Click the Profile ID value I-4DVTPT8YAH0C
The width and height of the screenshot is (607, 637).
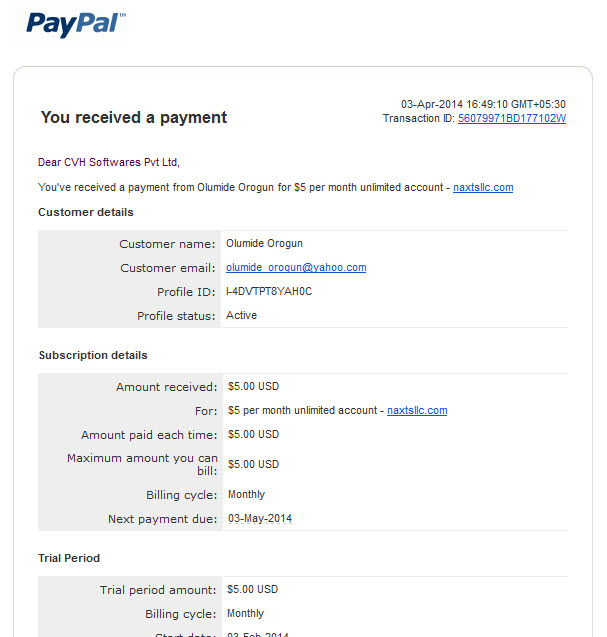pyautogui.click(x=269, y=291)
